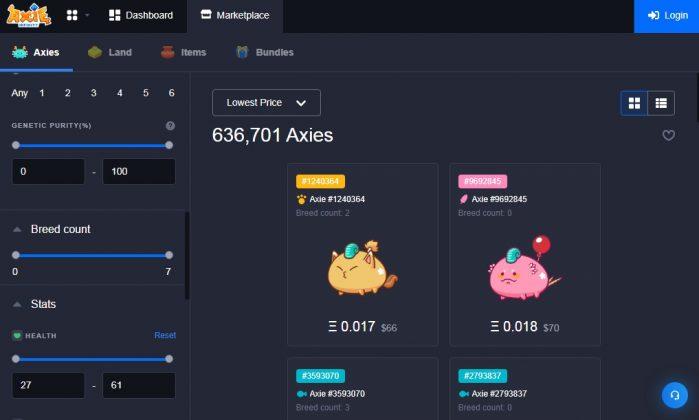Screen dimensions: 699x420
Task: Open the Bundles category tab
Action: click(x=265, y=52)
